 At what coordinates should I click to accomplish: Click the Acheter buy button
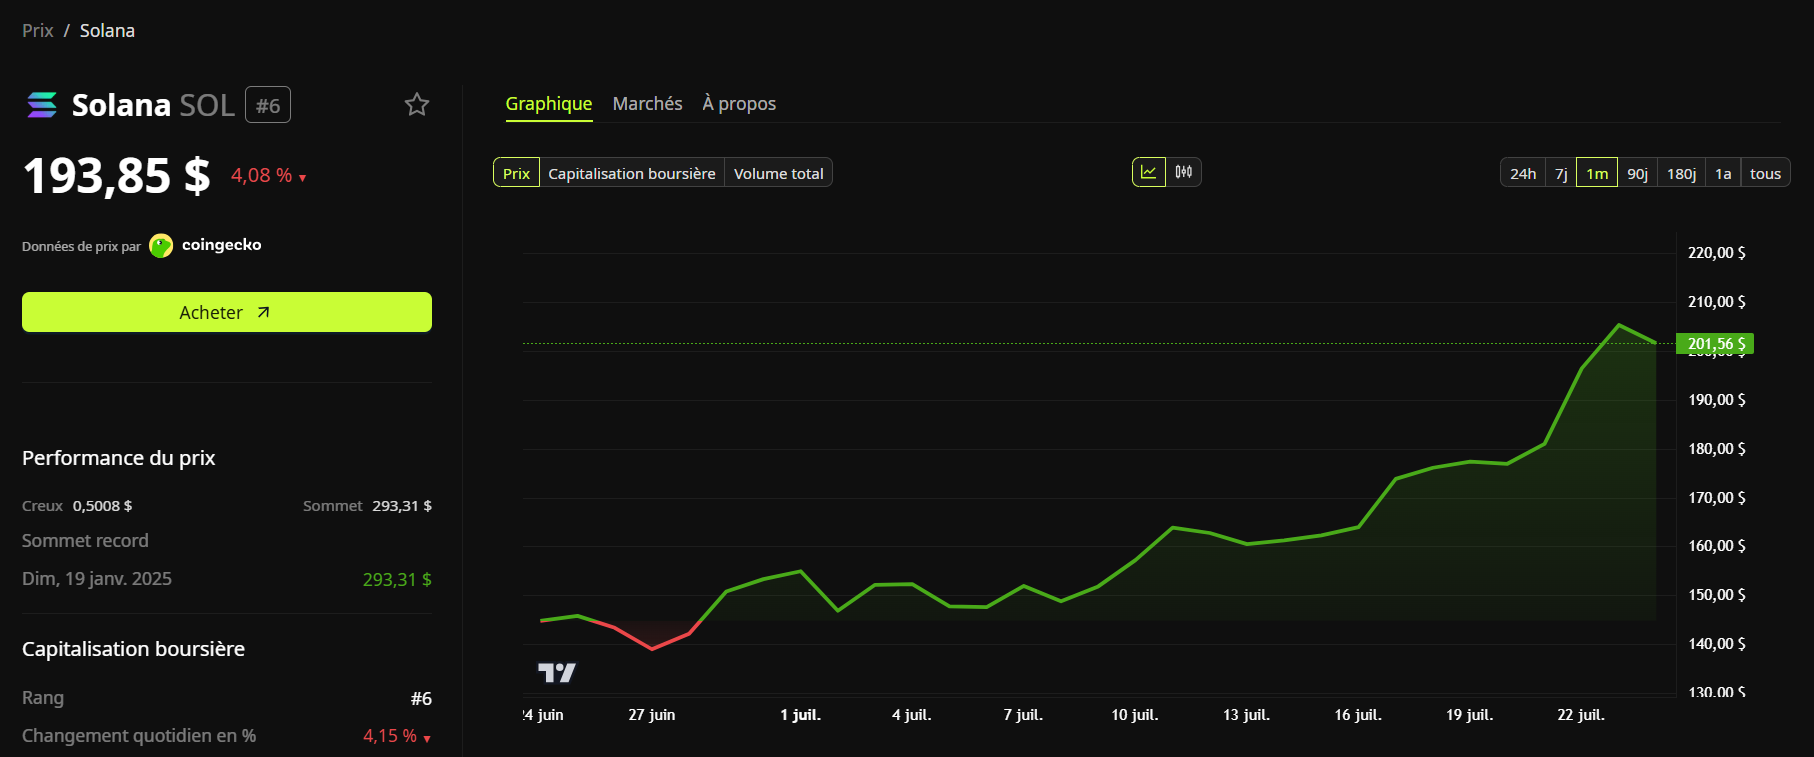tap(227, 312)
